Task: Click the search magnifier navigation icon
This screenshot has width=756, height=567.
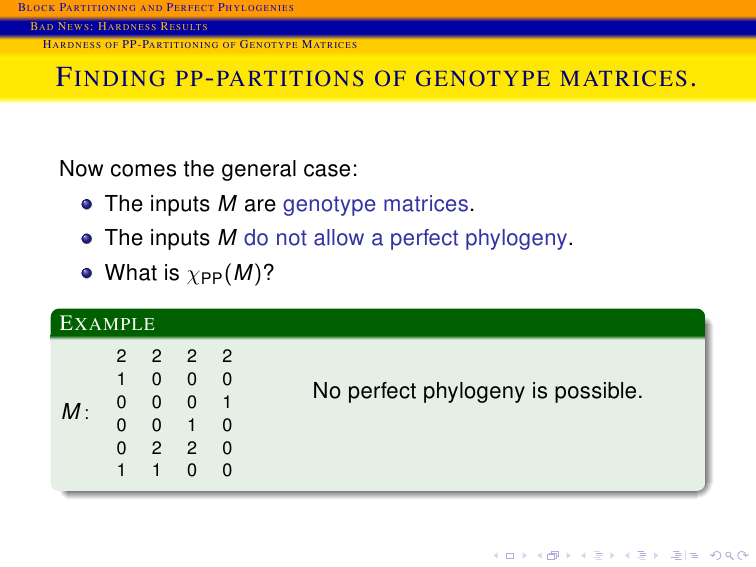Action: coord(729,556)
